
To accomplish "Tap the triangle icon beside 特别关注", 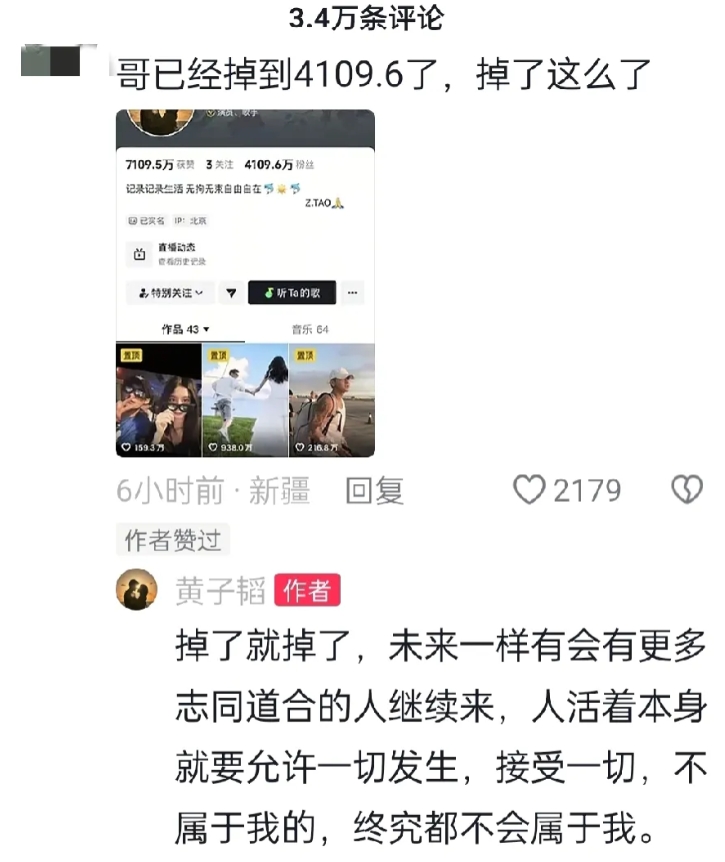I will coord(231,293).
